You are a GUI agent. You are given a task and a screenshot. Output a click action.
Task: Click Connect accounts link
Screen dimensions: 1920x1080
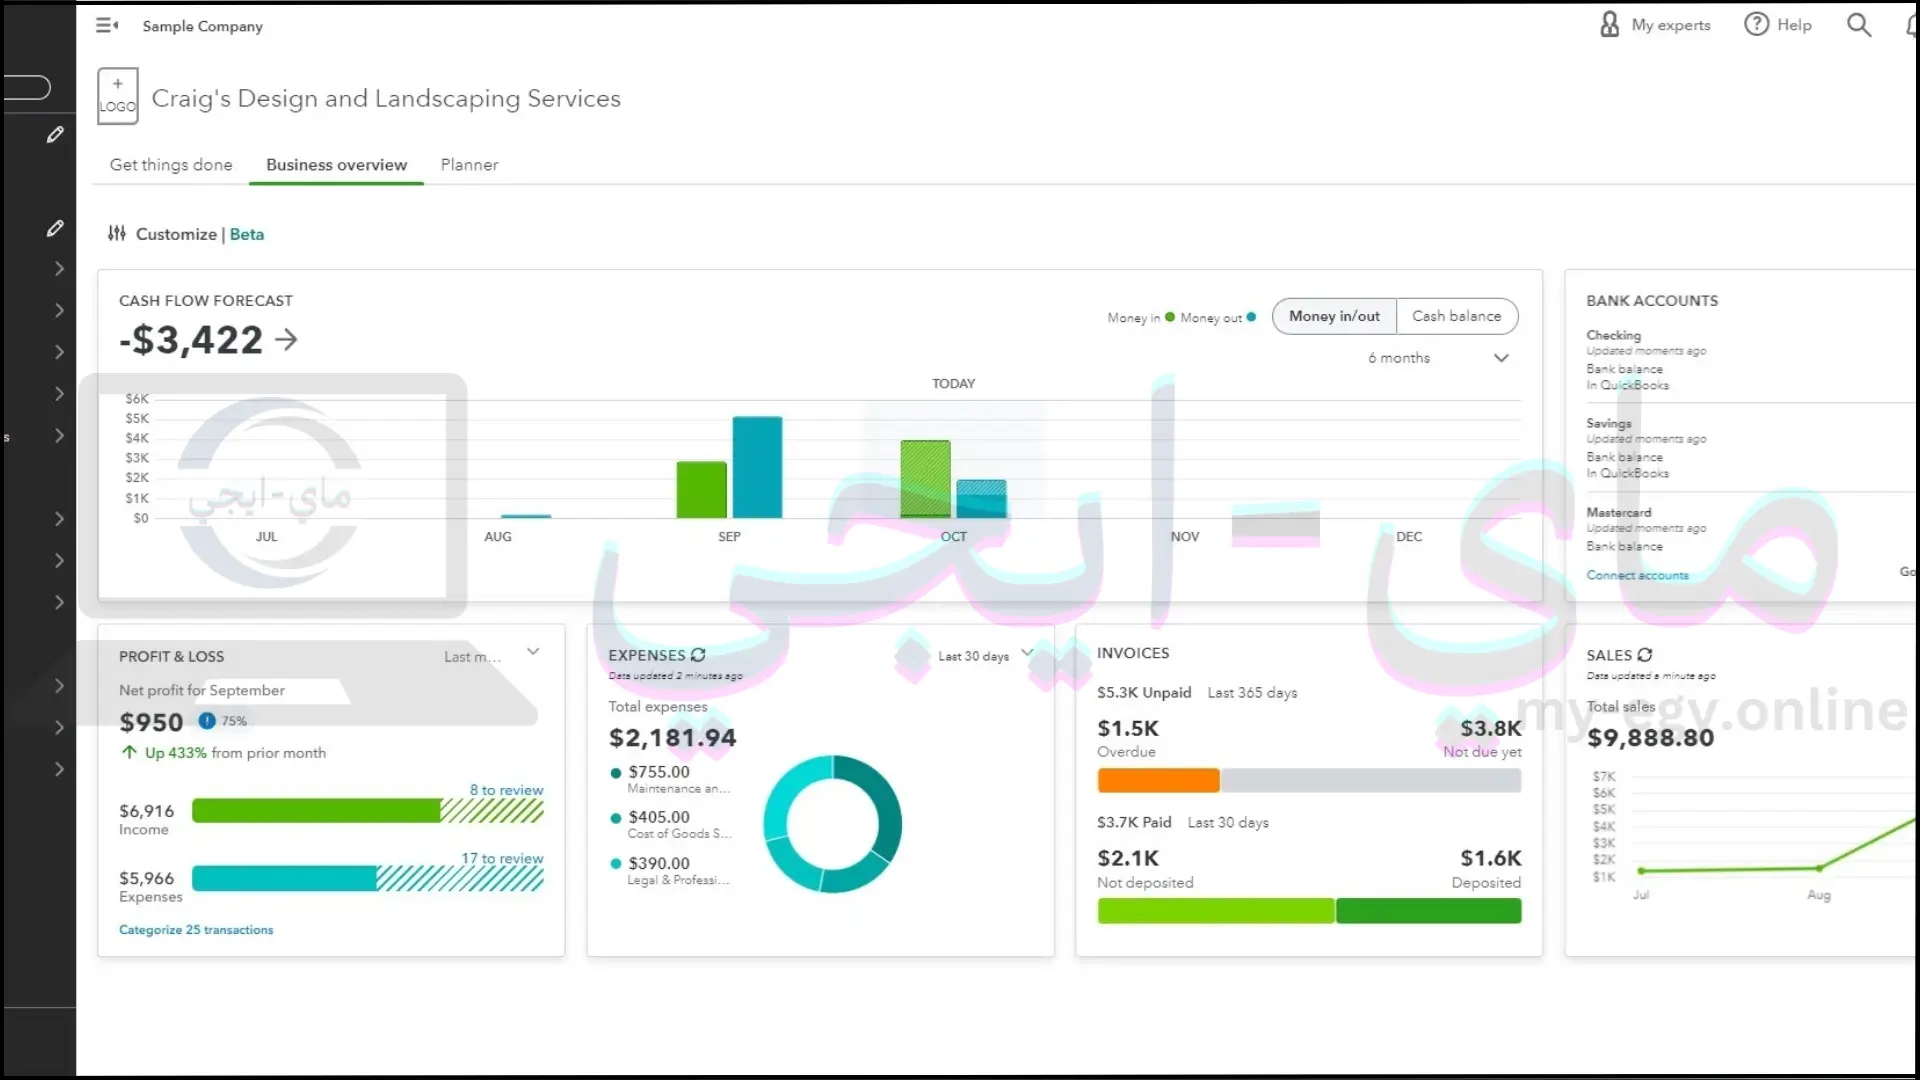click(x=1637, y=575)
